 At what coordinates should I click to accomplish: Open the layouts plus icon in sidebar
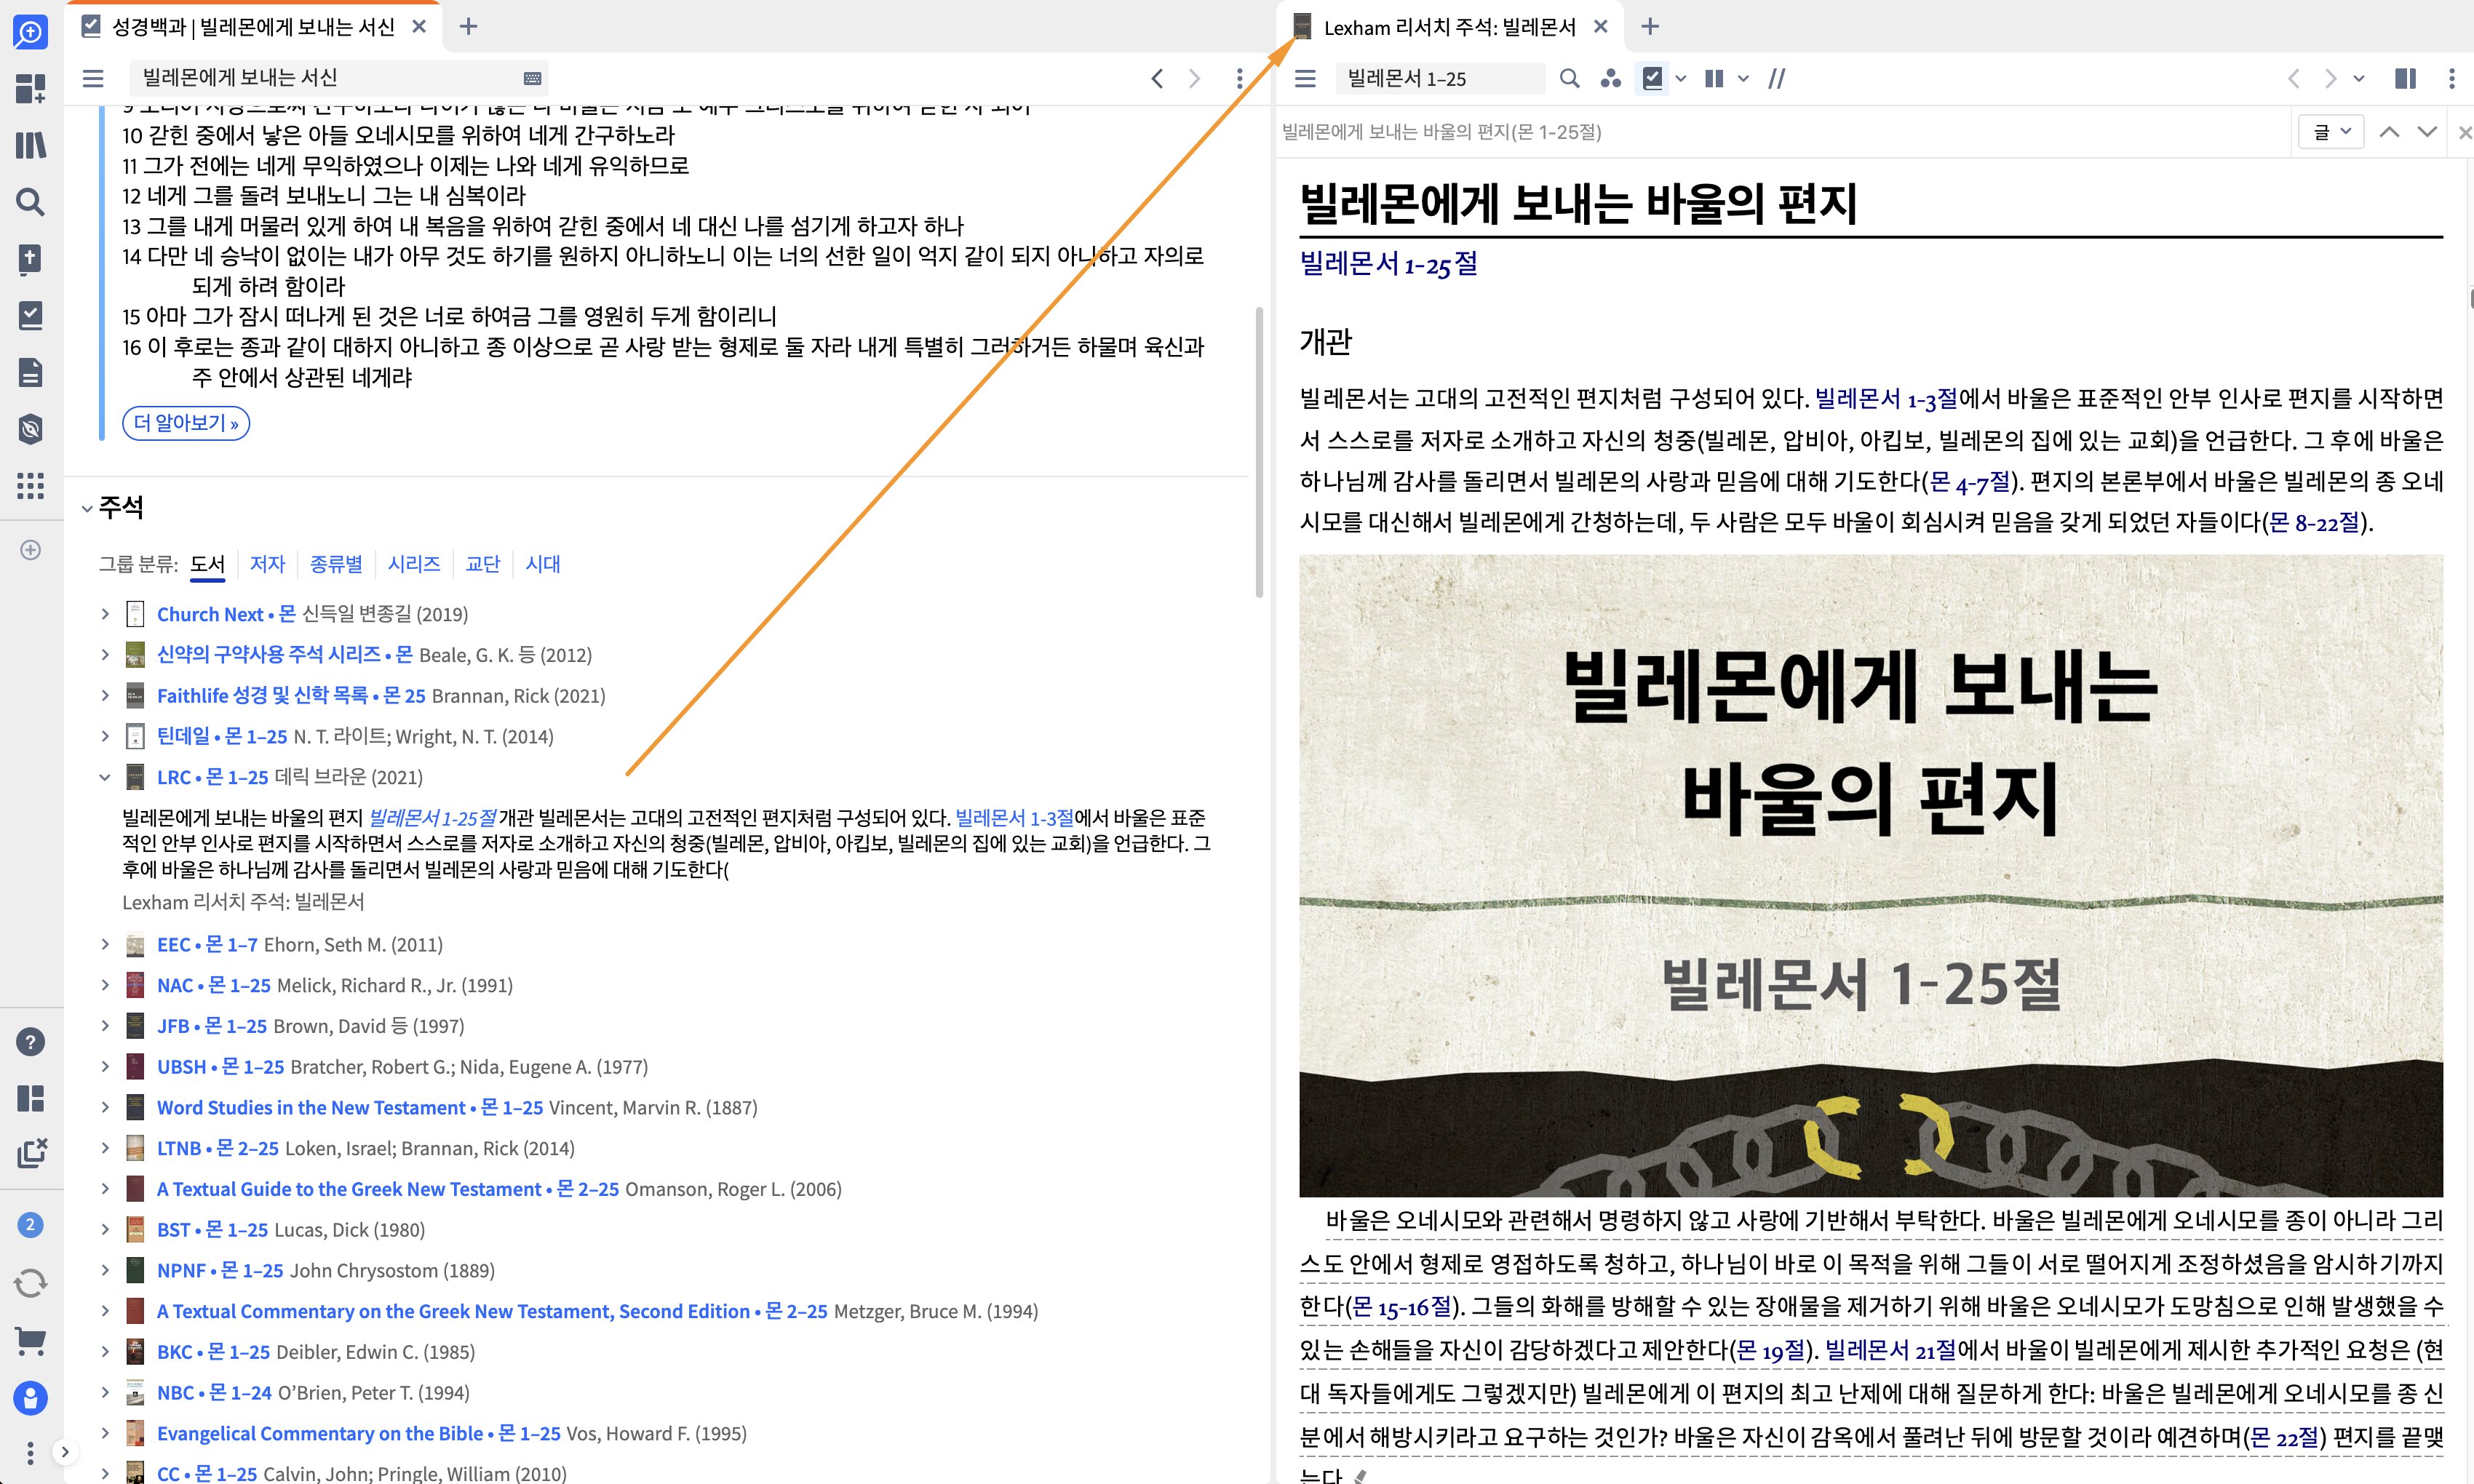coord(31,88)
